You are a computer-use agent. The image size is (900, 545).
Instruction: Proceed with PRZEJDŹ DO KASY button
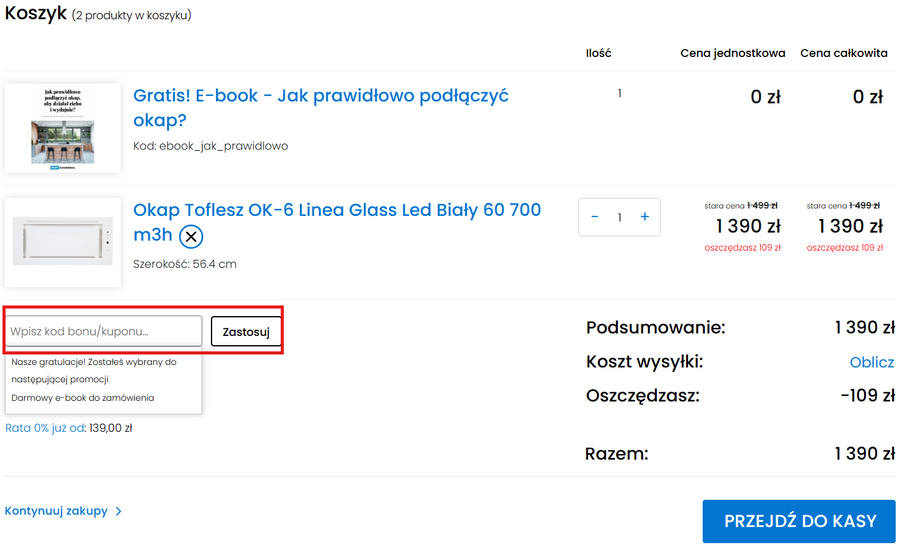800,521
